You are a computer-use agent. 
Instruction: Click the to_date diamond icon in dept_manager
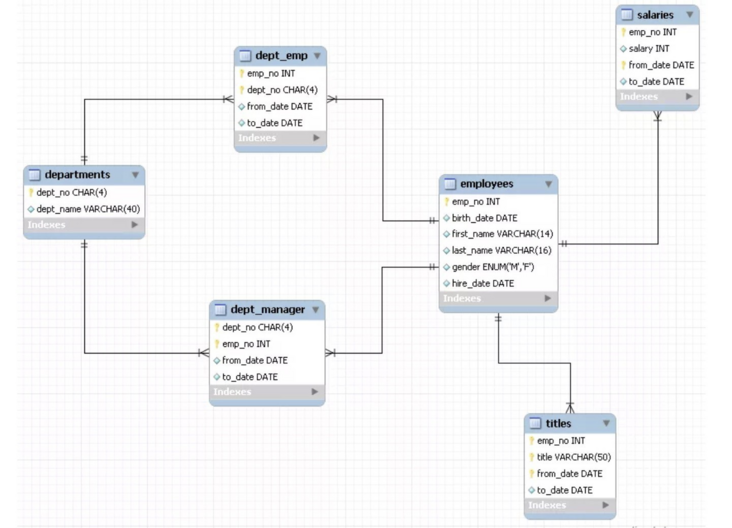tap(217, 377)
